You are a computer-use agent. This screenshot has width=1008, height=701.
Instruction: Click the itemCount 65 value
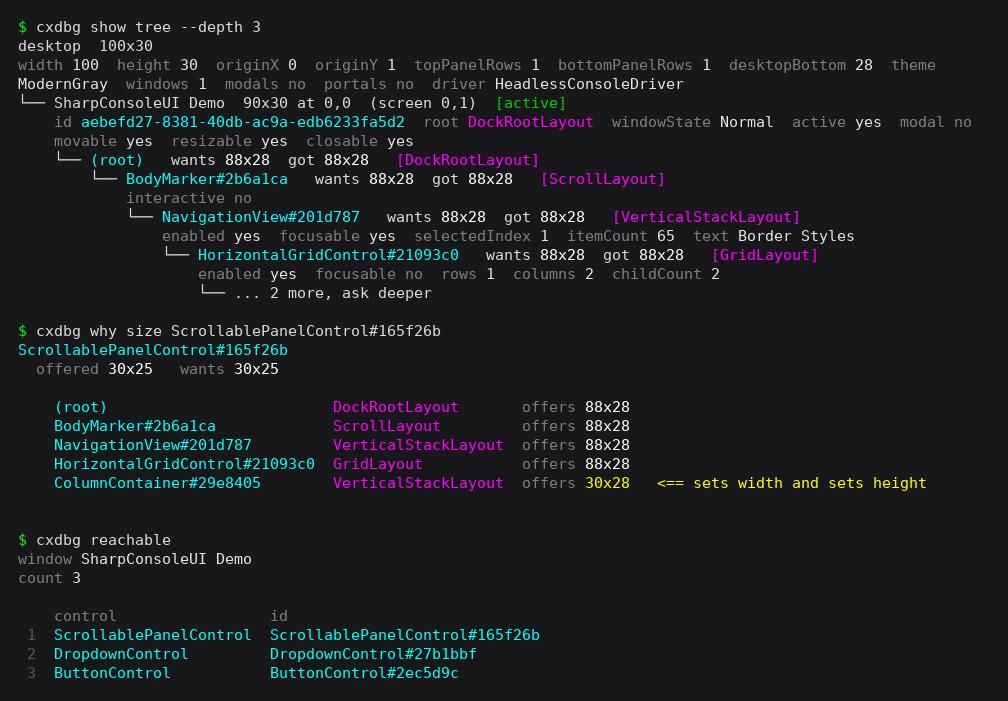click(x=665, y=236)
